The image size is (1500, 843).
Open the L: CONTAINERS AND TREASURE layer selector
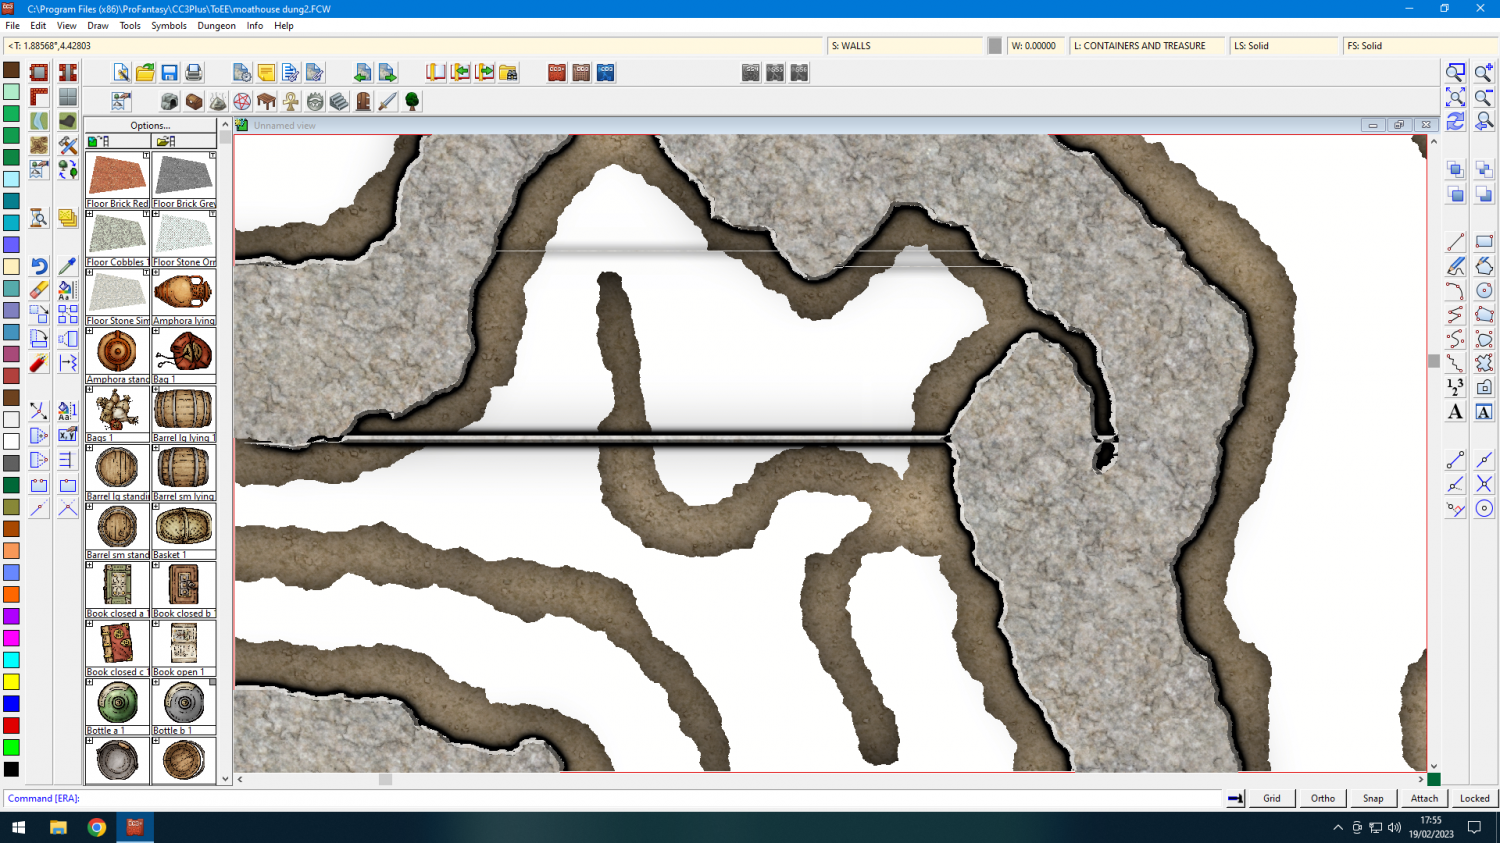coord(1147,46)
